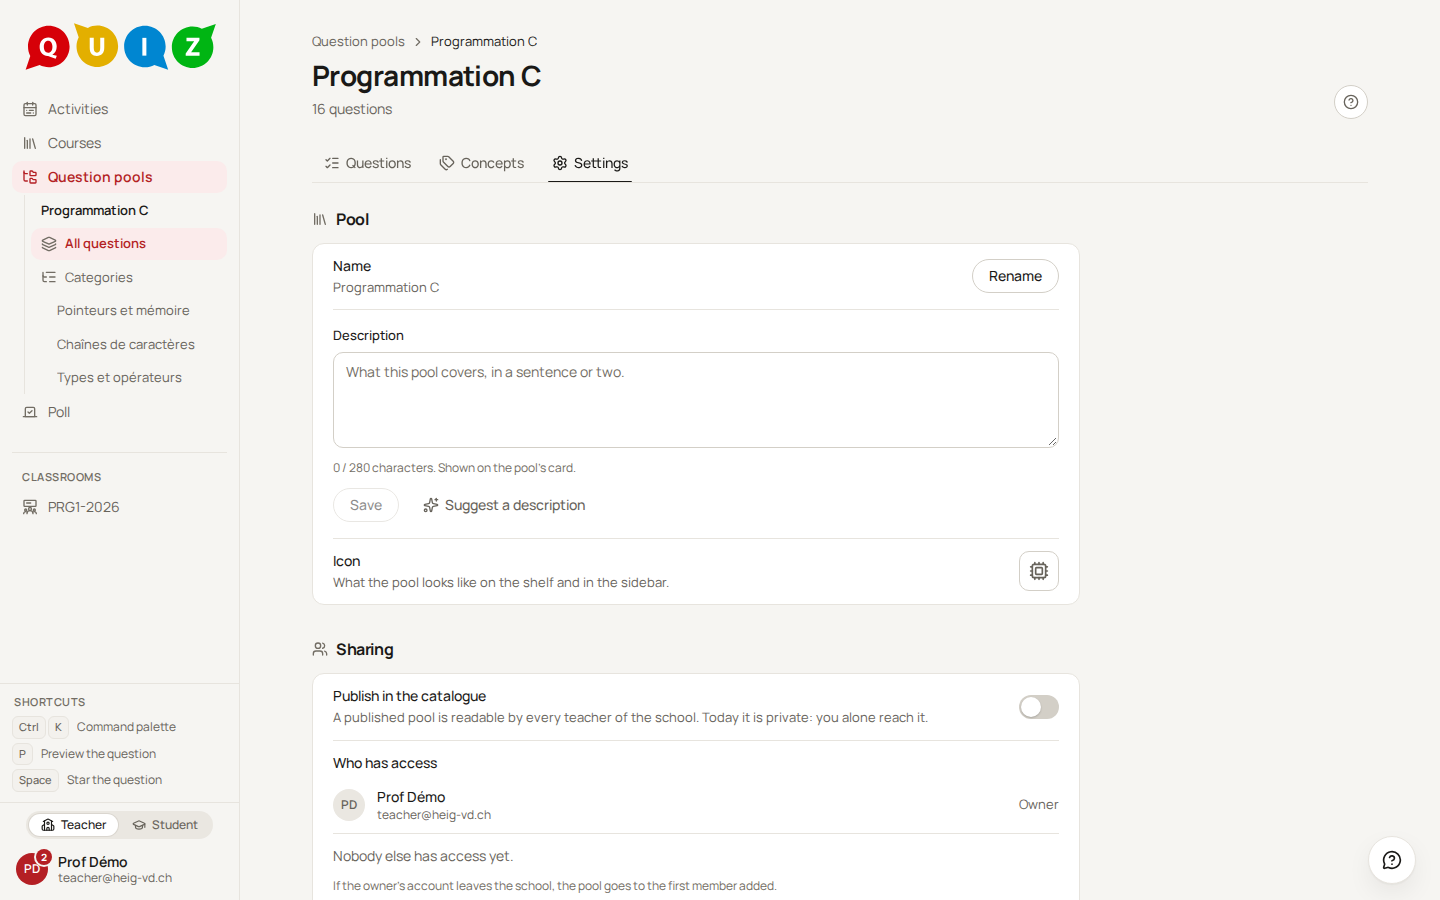Click the Rename button

coord(1015,276)
